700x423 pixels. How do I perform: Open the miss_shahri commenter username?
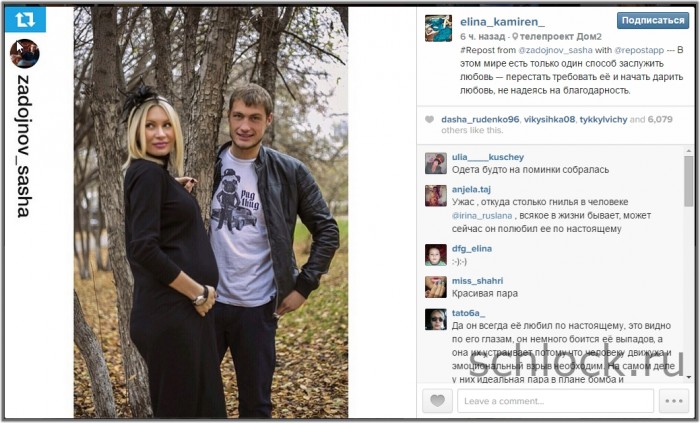pos(477,281)
